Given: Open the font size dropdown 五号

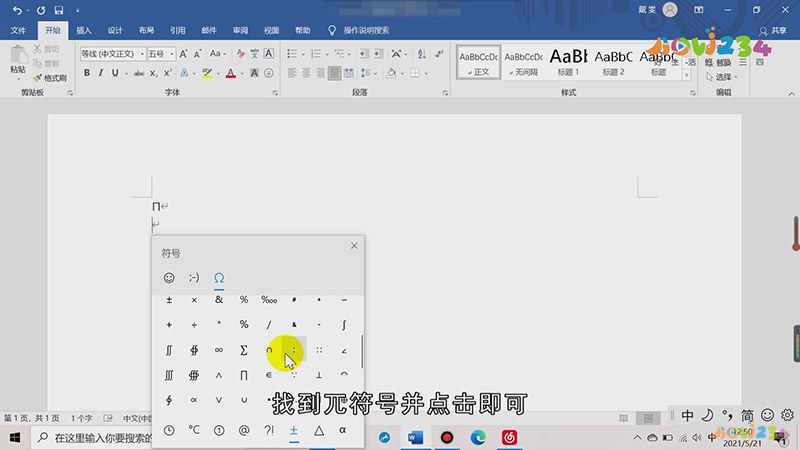Looking at the screenshot, I should [172, 54].
